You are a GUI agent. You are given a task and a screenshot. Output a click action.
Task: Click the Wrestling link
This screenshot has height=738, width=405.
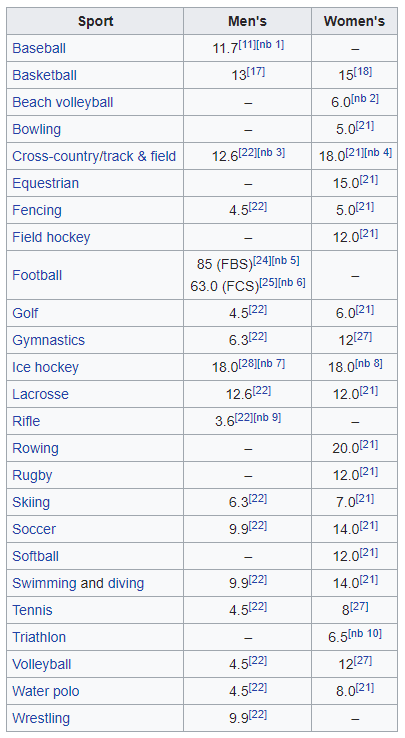tap(41, 719)
